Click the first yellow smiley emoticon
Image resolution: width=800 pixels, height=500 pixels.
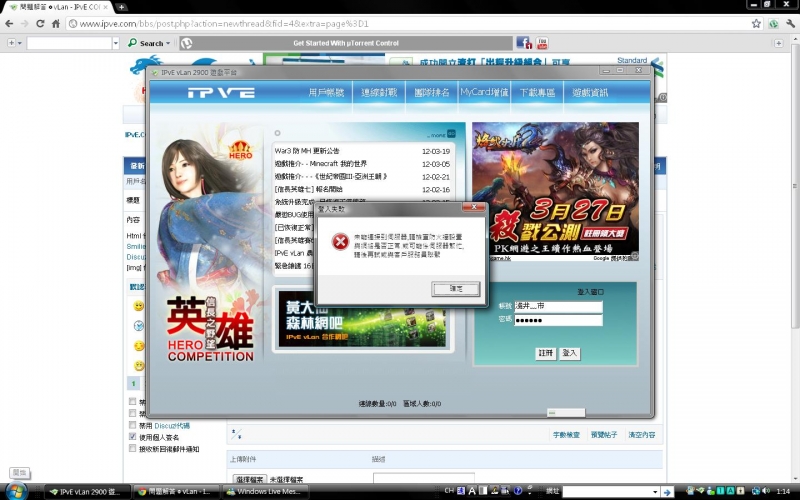[138, 306]
